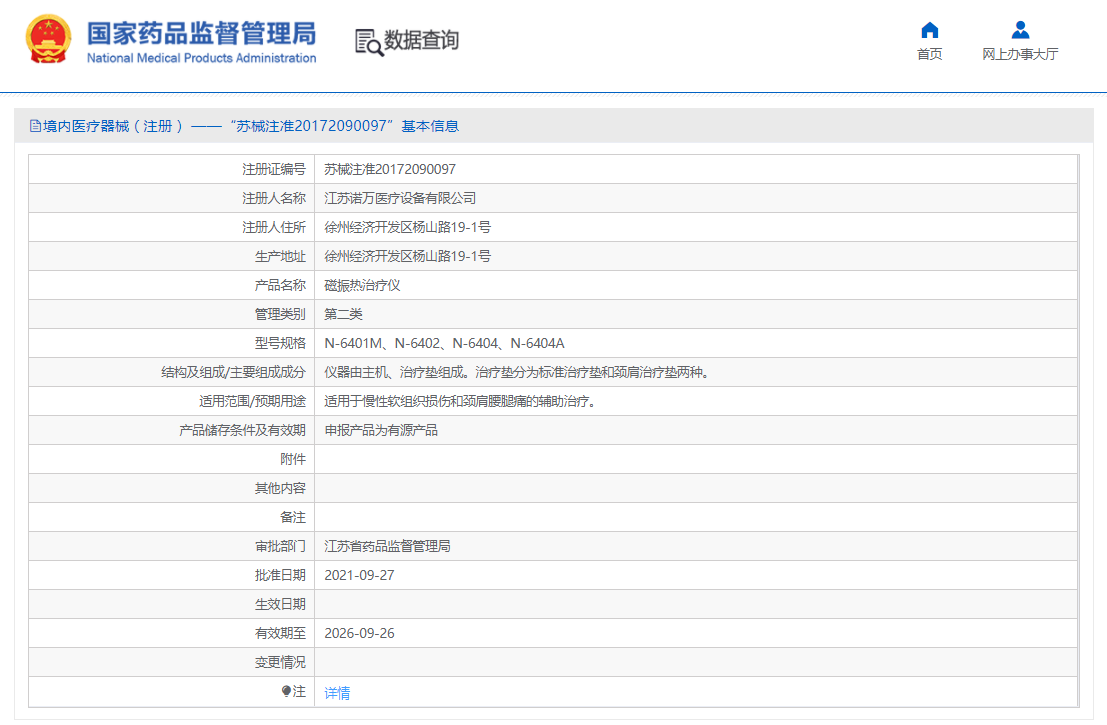This screenshot has height=725, width=1107.
Task: Click the 产品储存条件及有效期 label
Action: [x=242, y=430]
